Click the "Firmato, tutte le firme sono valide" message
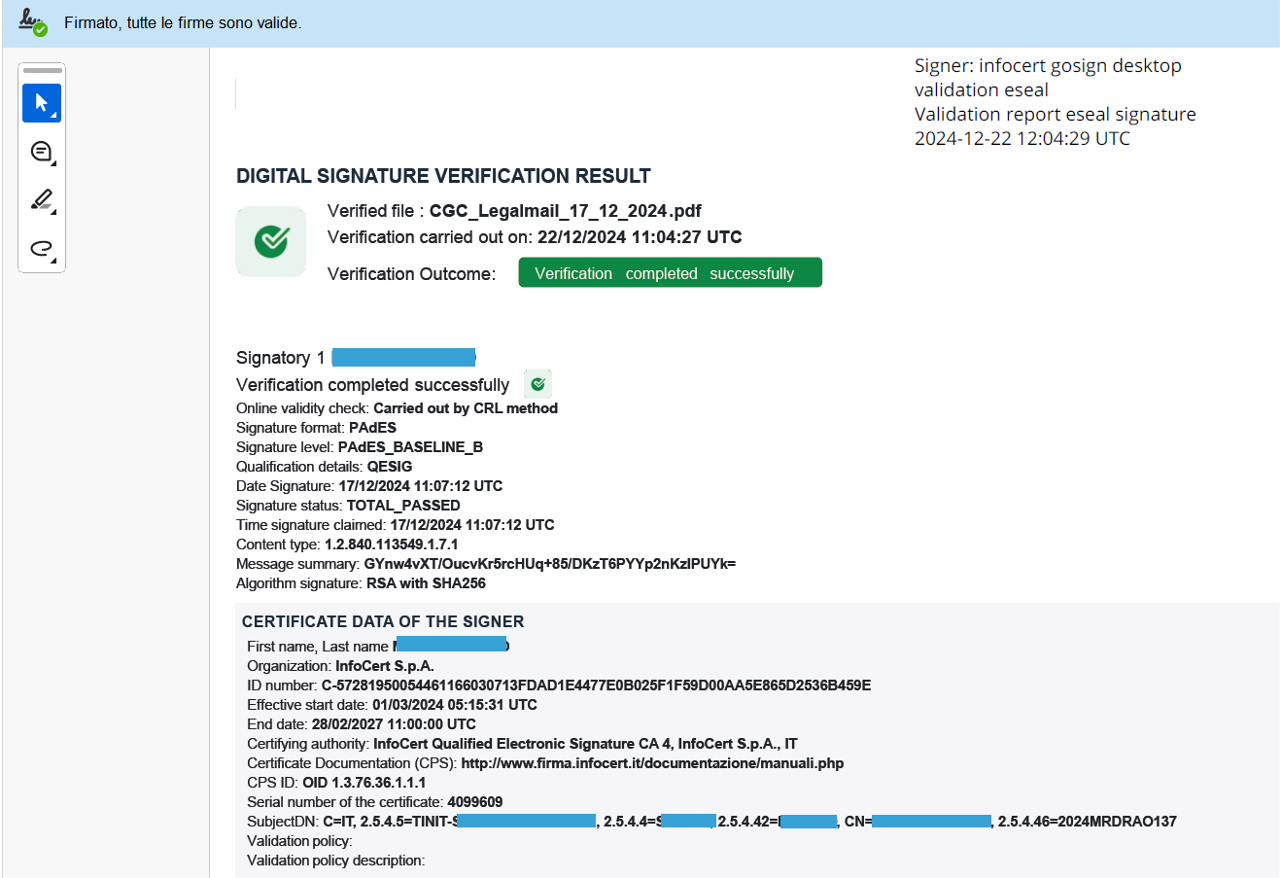 [x=182, y=22]
